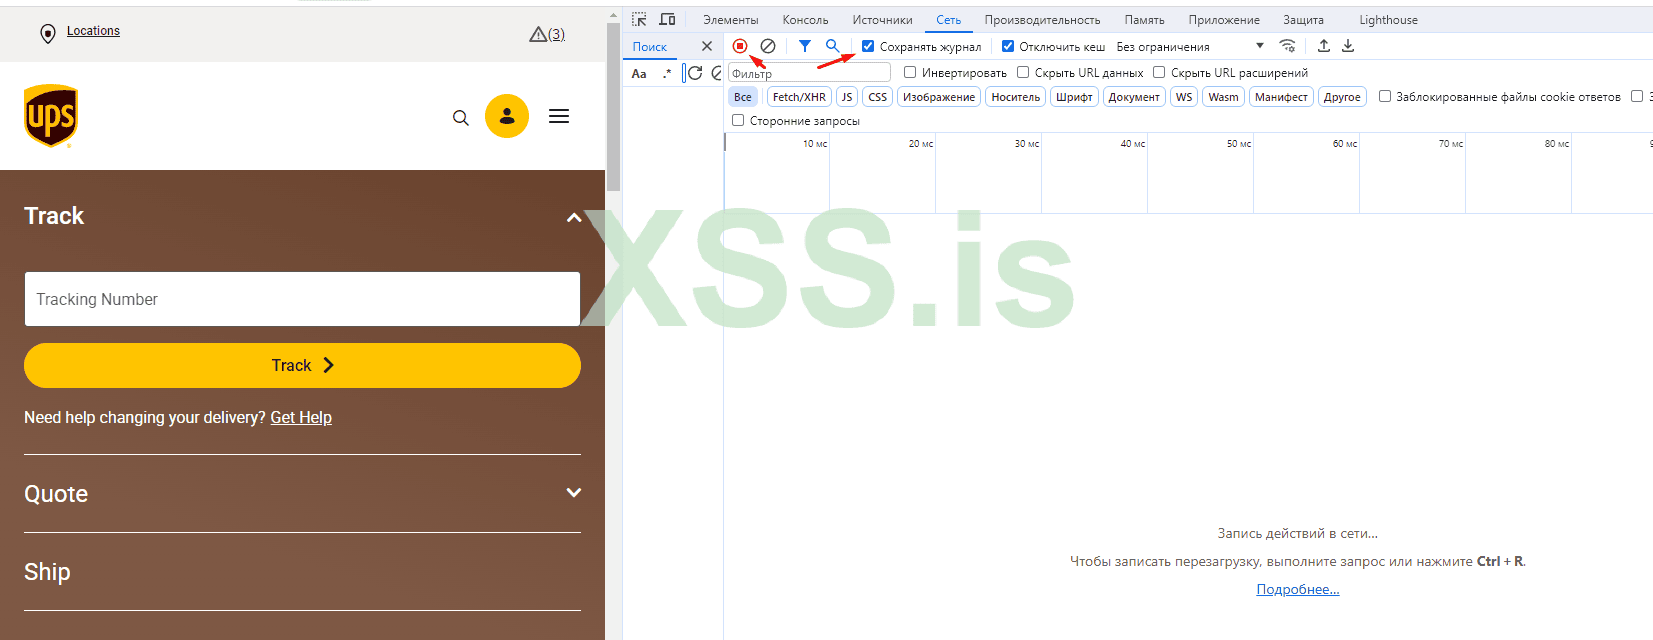Open the Locations link

click(93, 31)
